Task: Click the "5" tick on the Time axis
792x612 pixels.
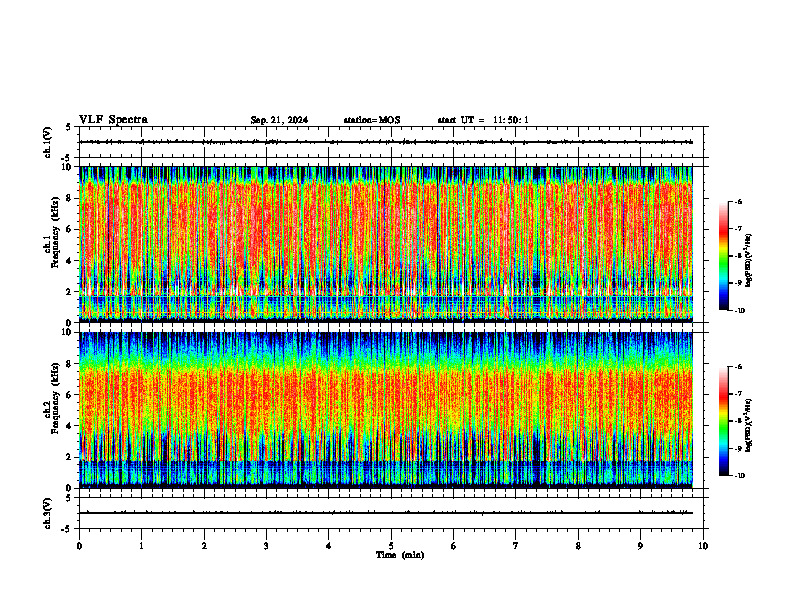Action: [x=391, y=546]
